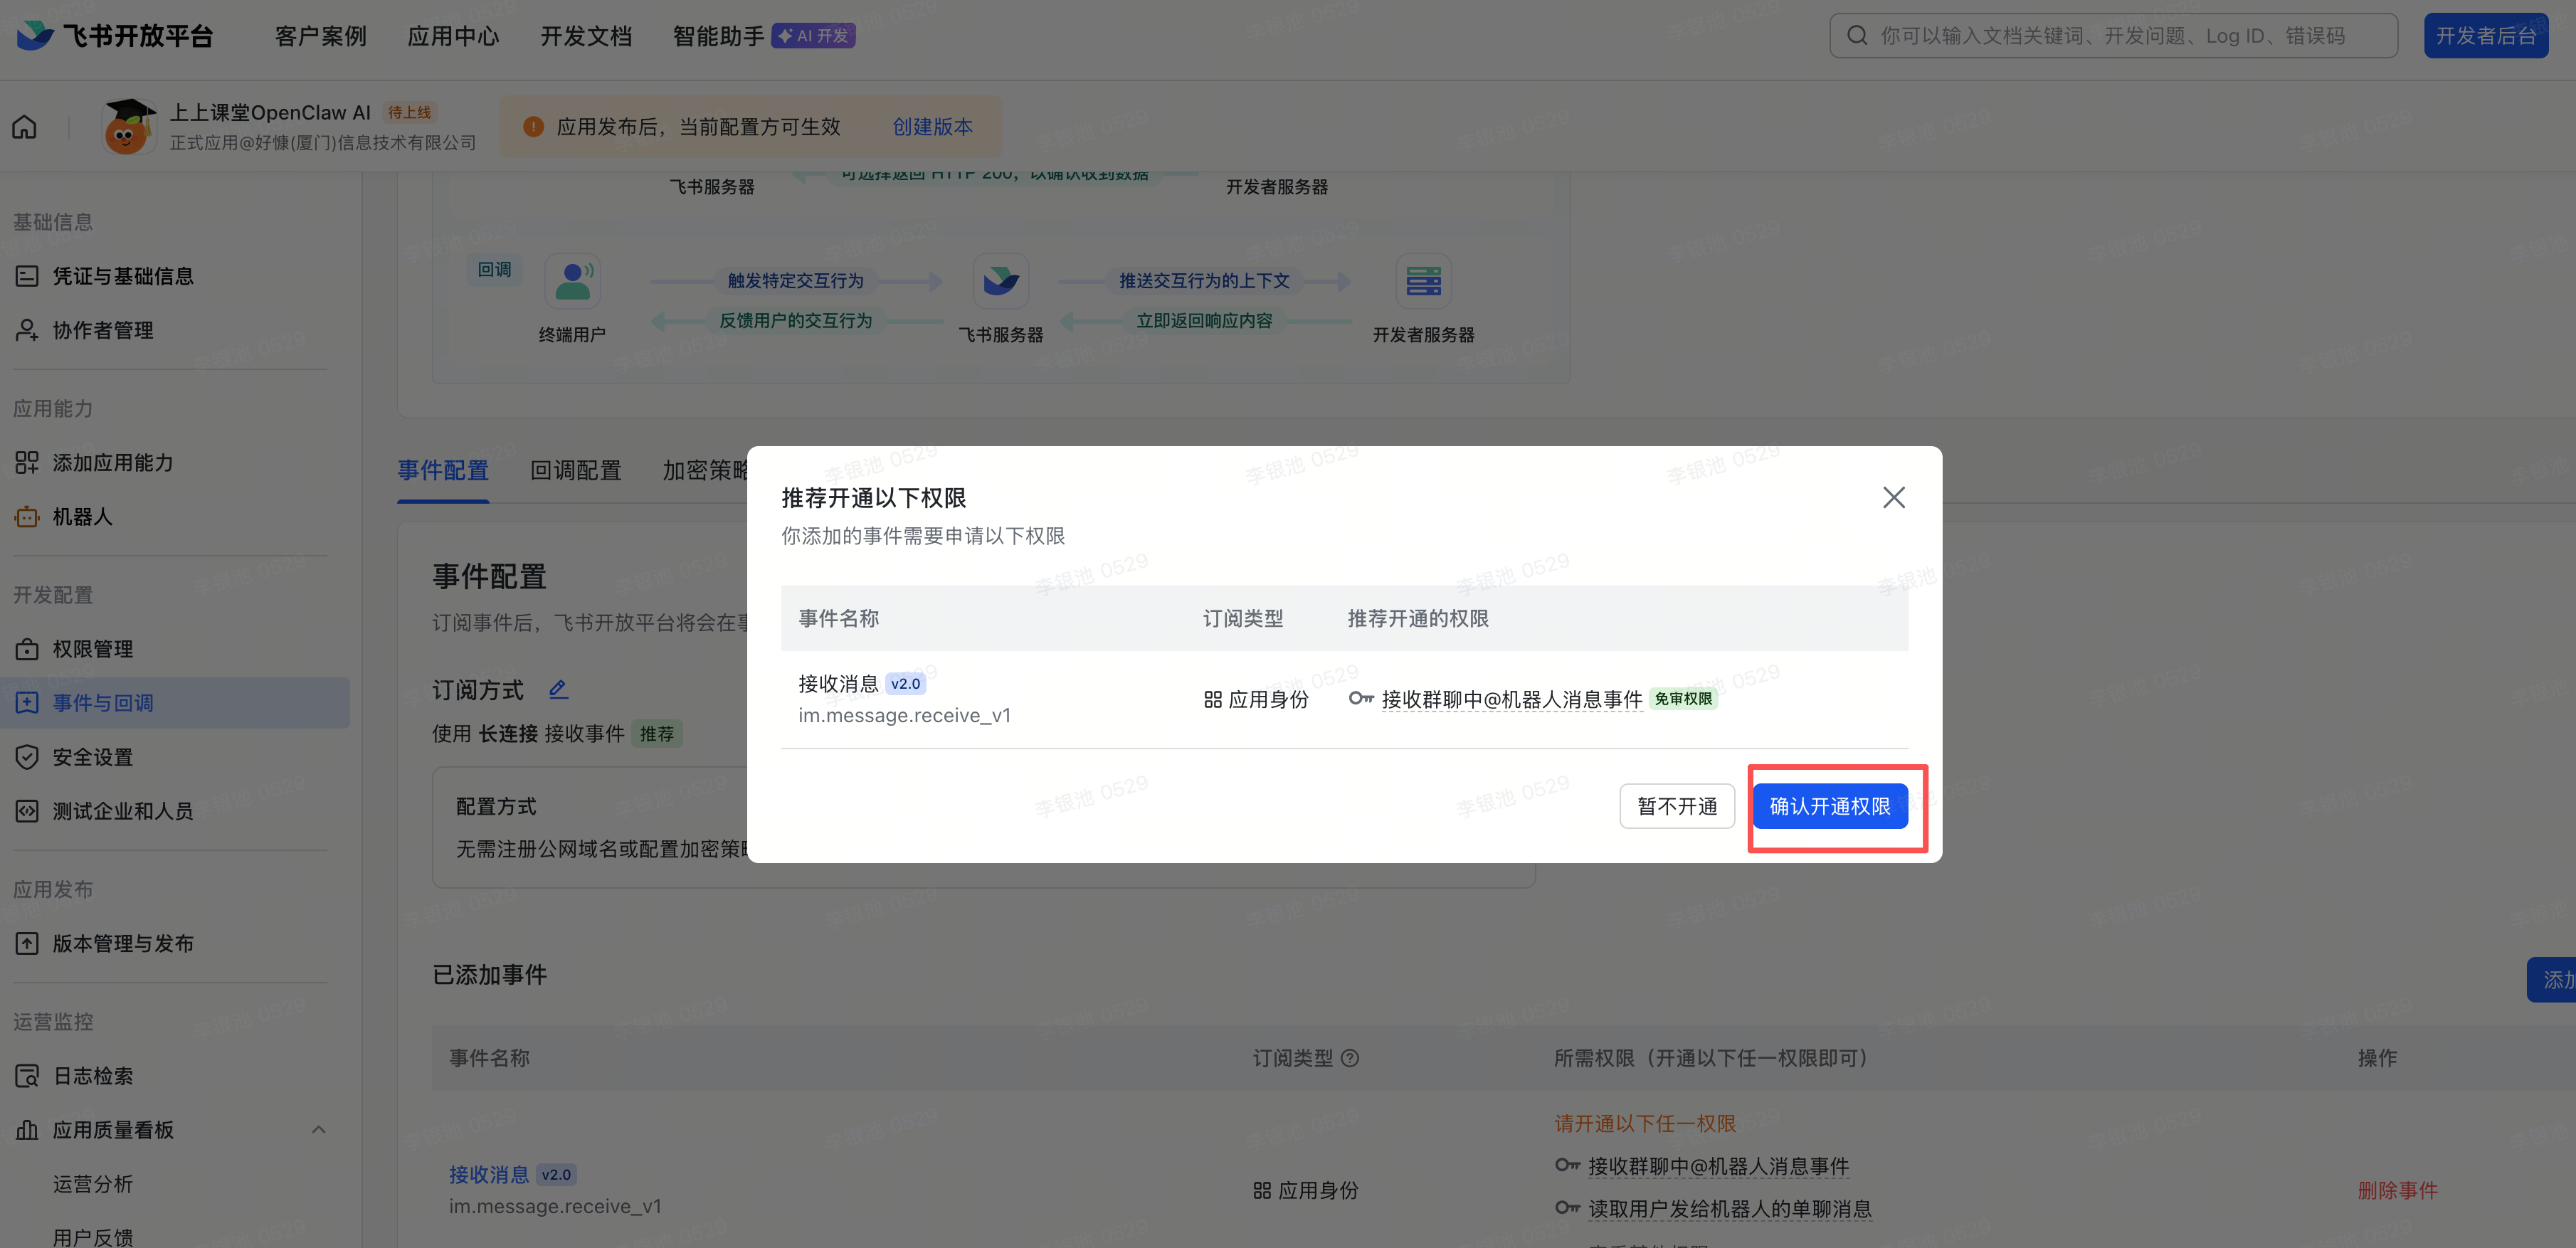This screenshot has height=1248, width=2576.
Task: Click the 安全设置 shield icon
Action: click(27, 757)
